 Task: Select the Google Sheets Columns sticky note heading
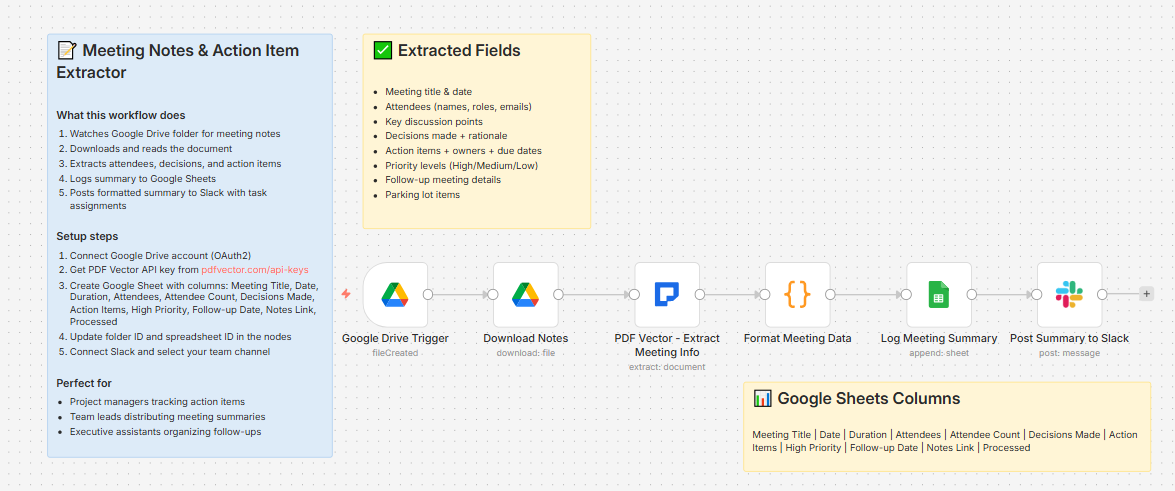click(868, 399)
